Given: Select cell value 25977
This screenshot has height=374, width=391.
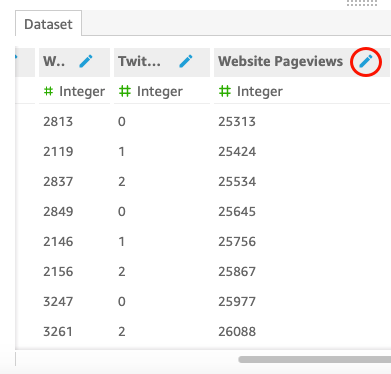Looking at the screenshot, I should (237, 302).
